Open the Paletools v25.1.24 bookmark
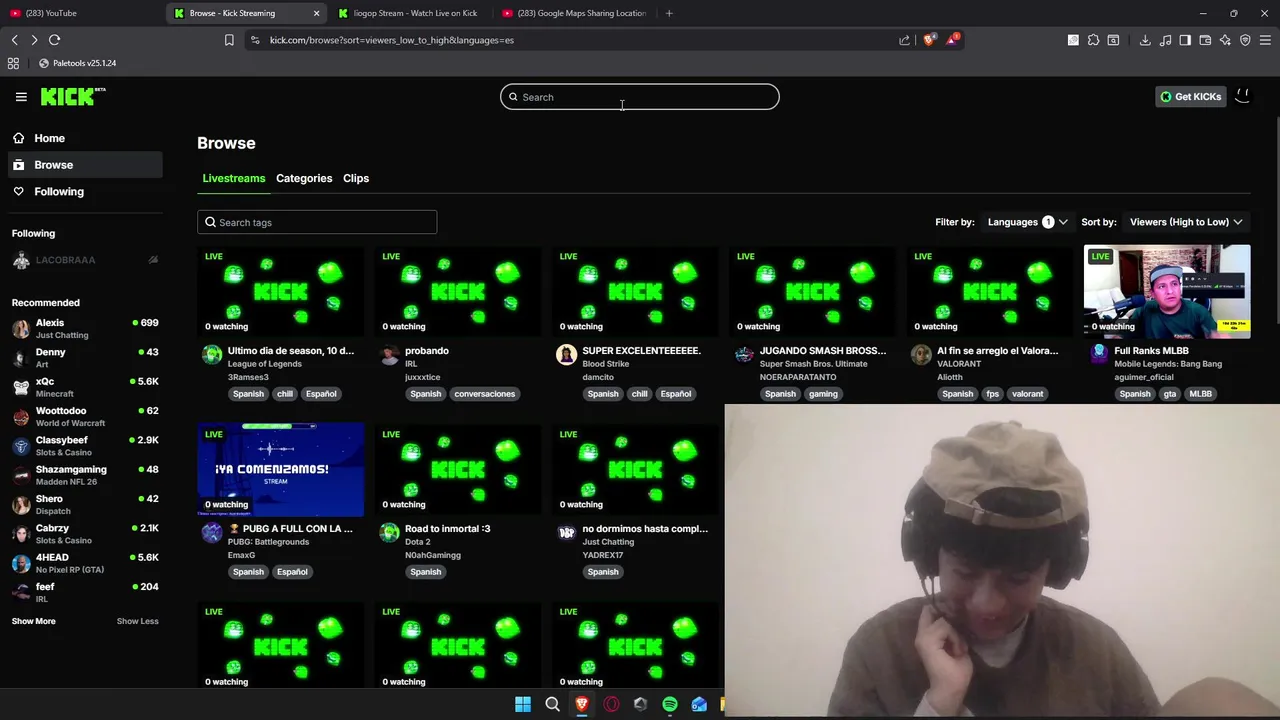 coord(77,63)
